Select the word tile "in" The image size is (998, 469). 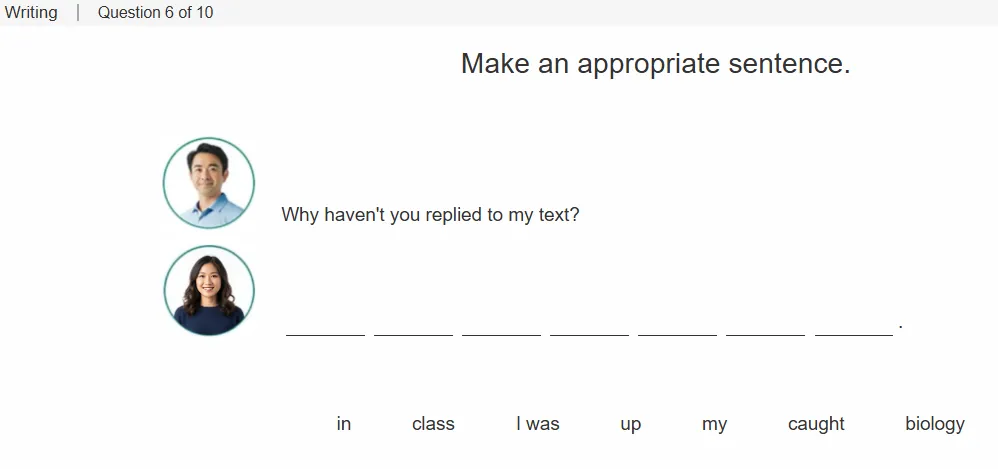pos(344,424)
